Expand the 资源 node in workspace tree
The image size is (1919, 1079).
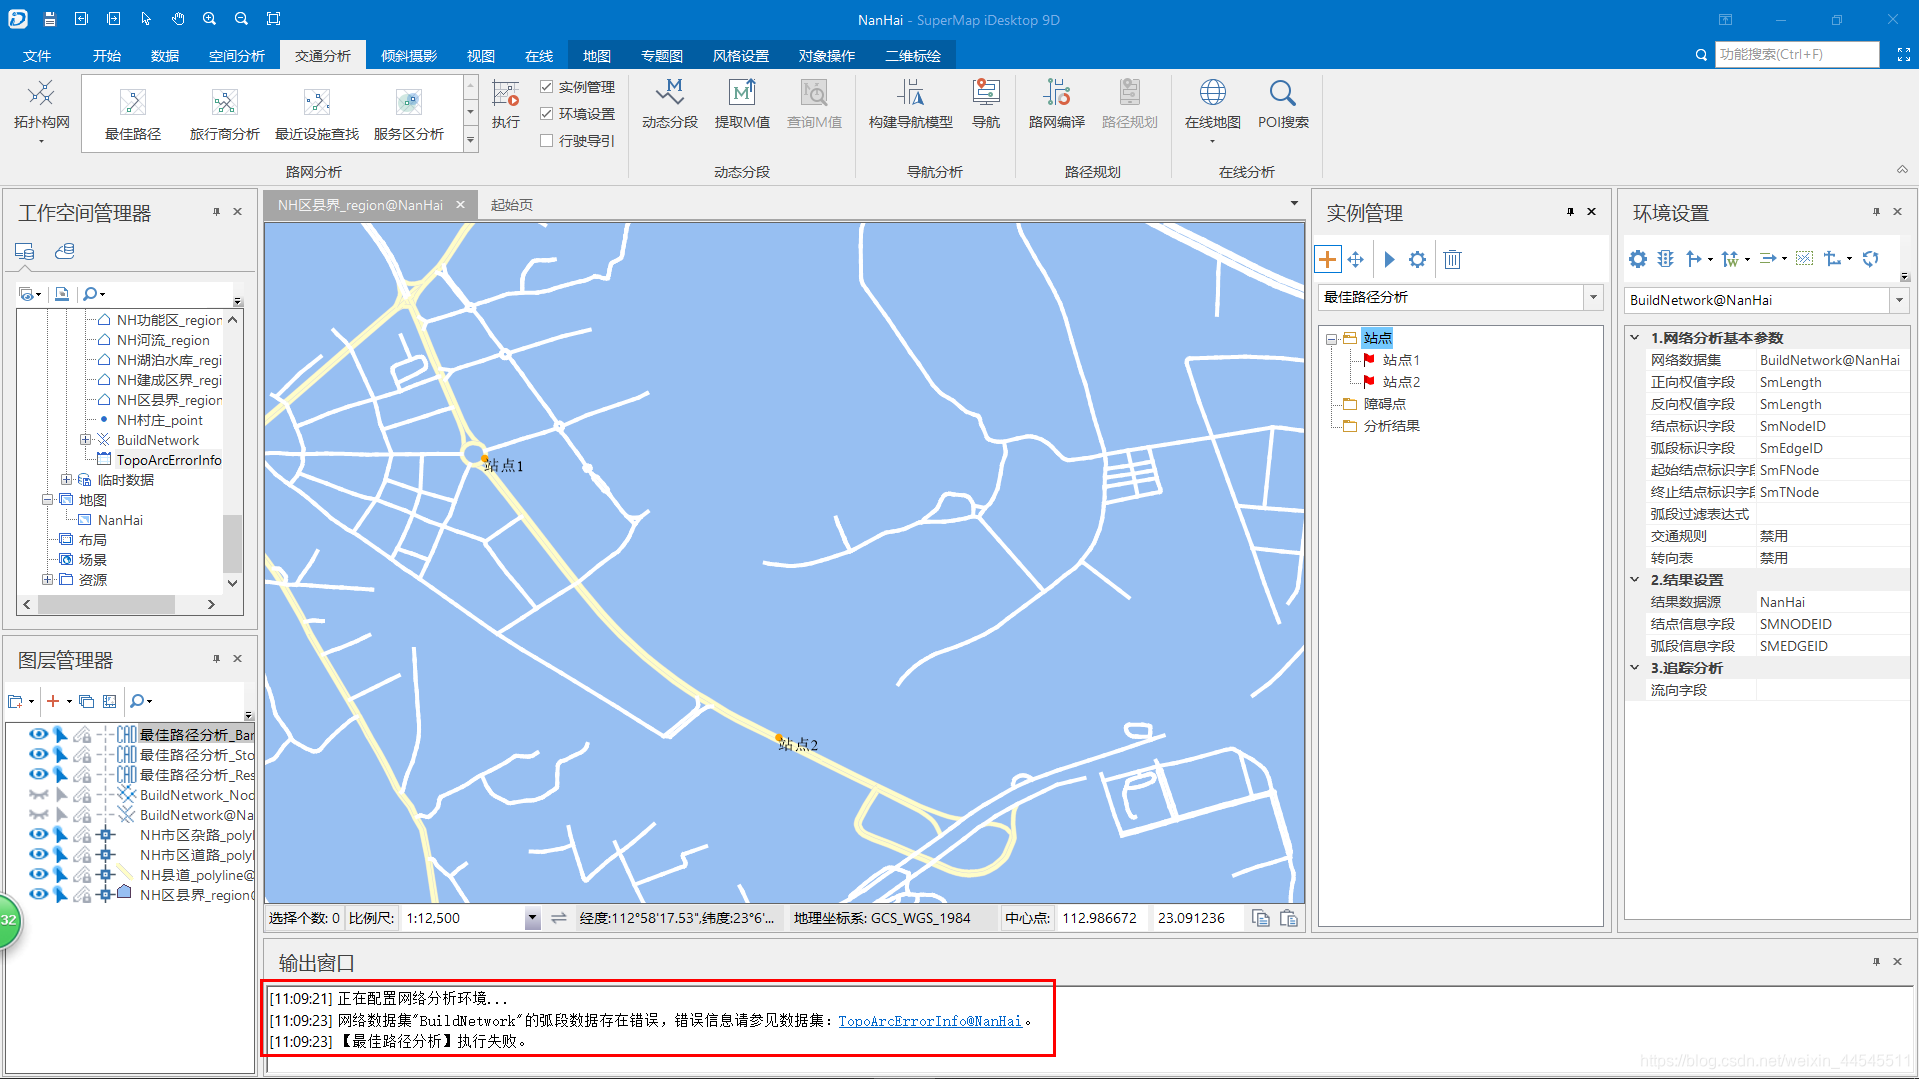47,580
